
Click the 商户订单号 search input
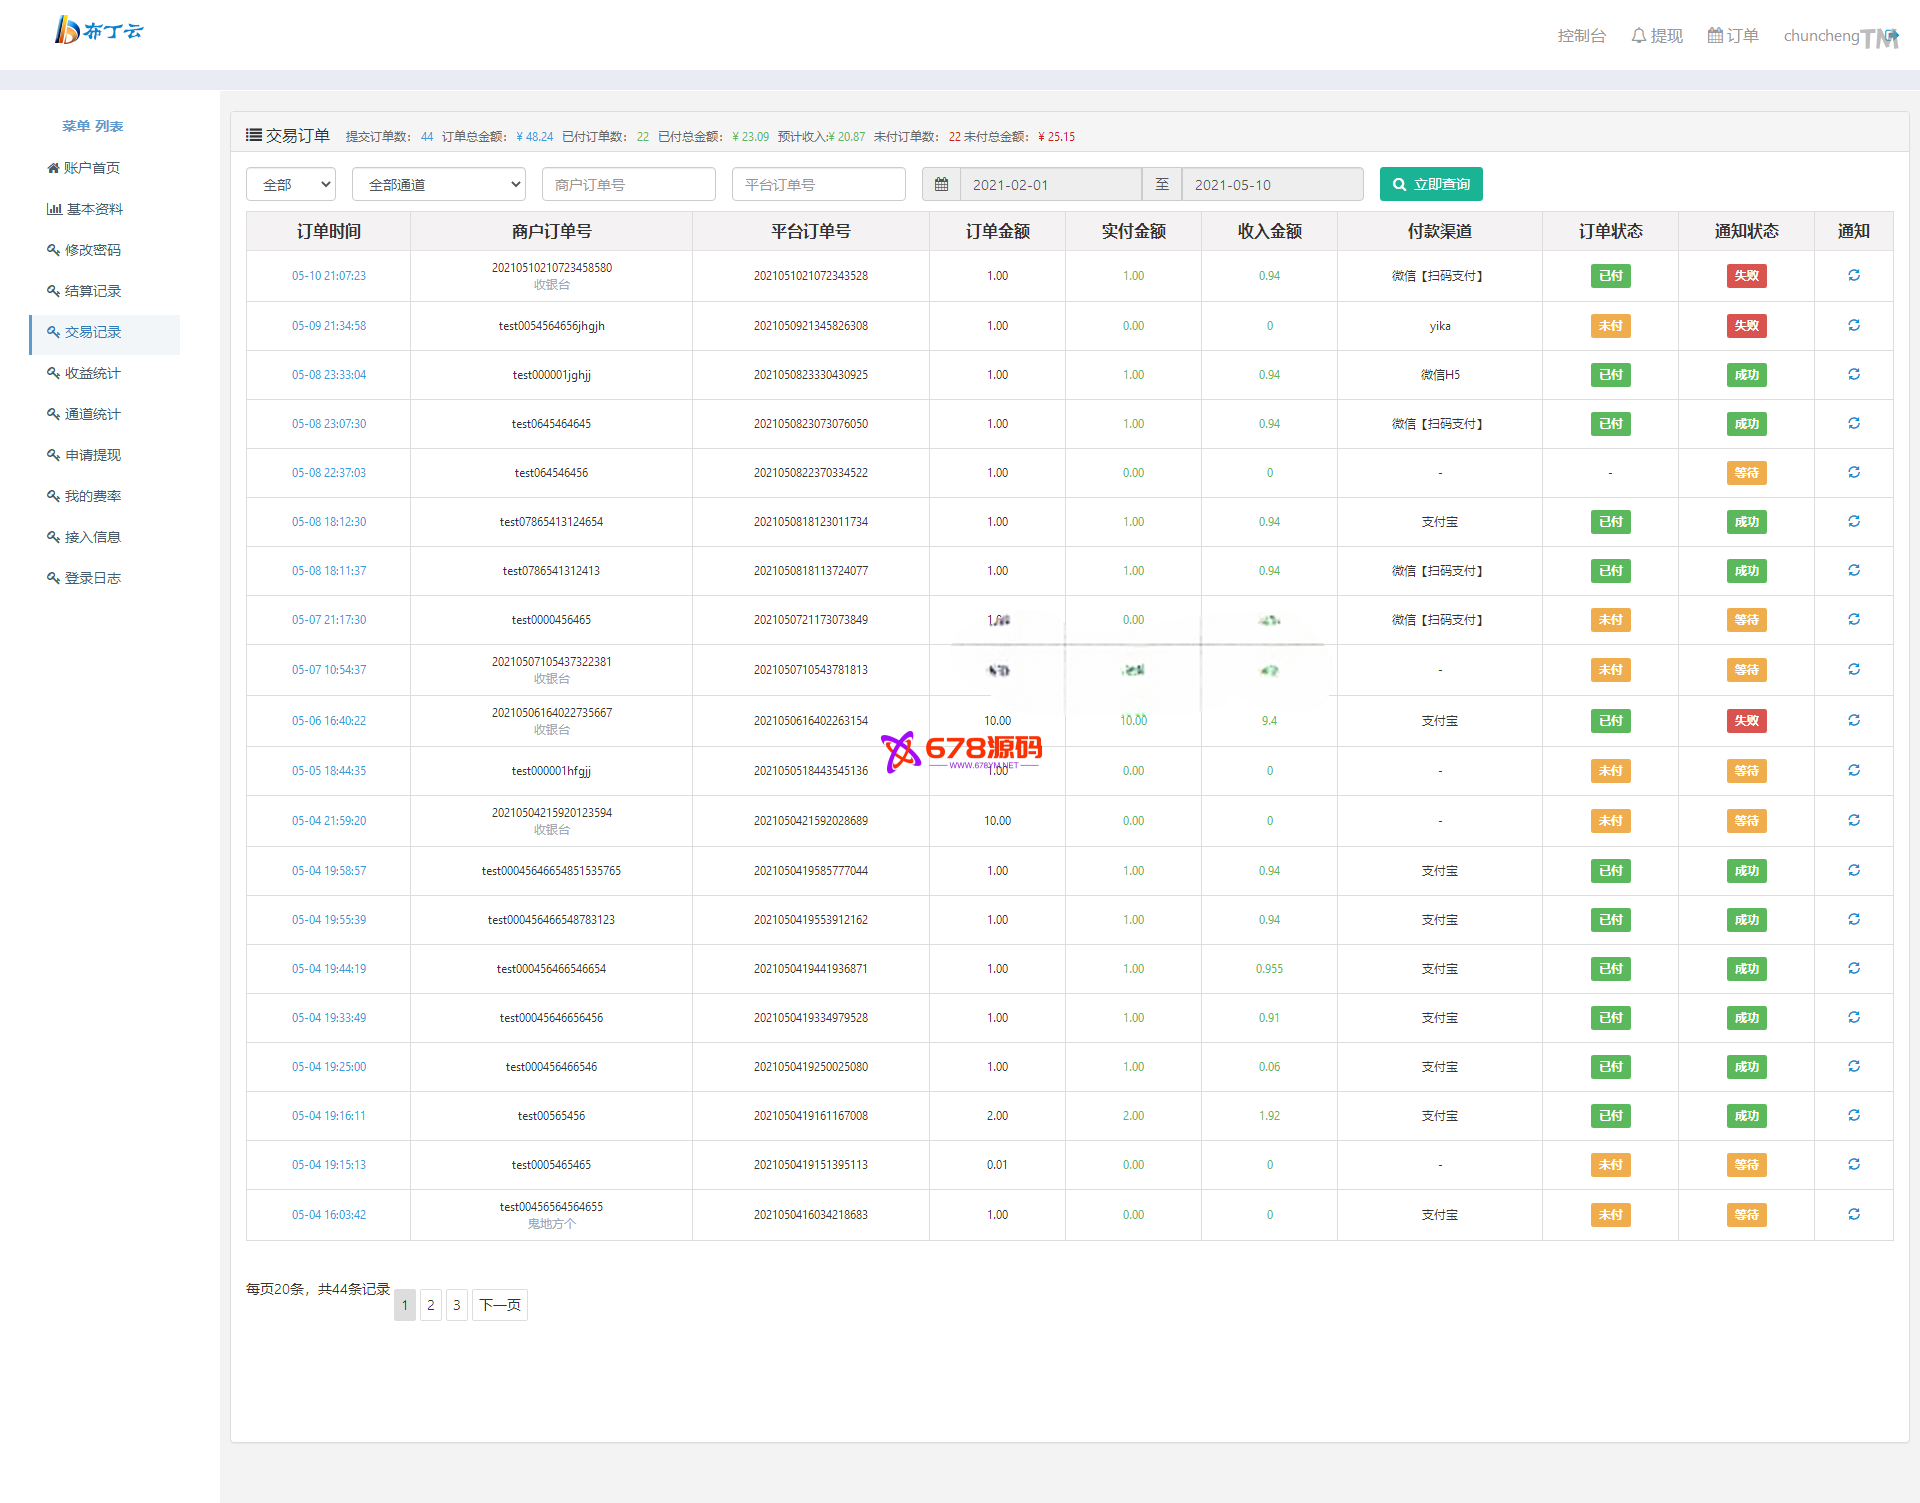click(628, 185)
